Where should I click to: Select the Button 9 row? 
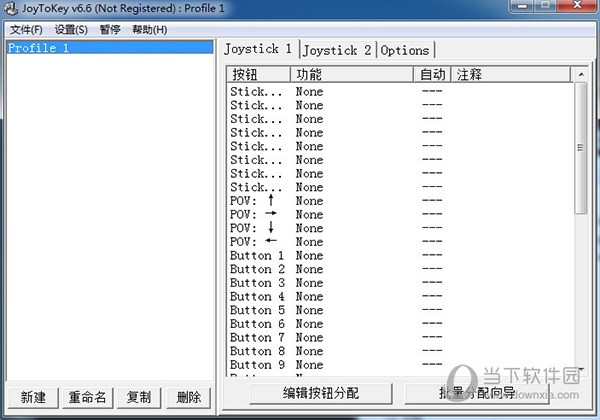coord(400,365)
